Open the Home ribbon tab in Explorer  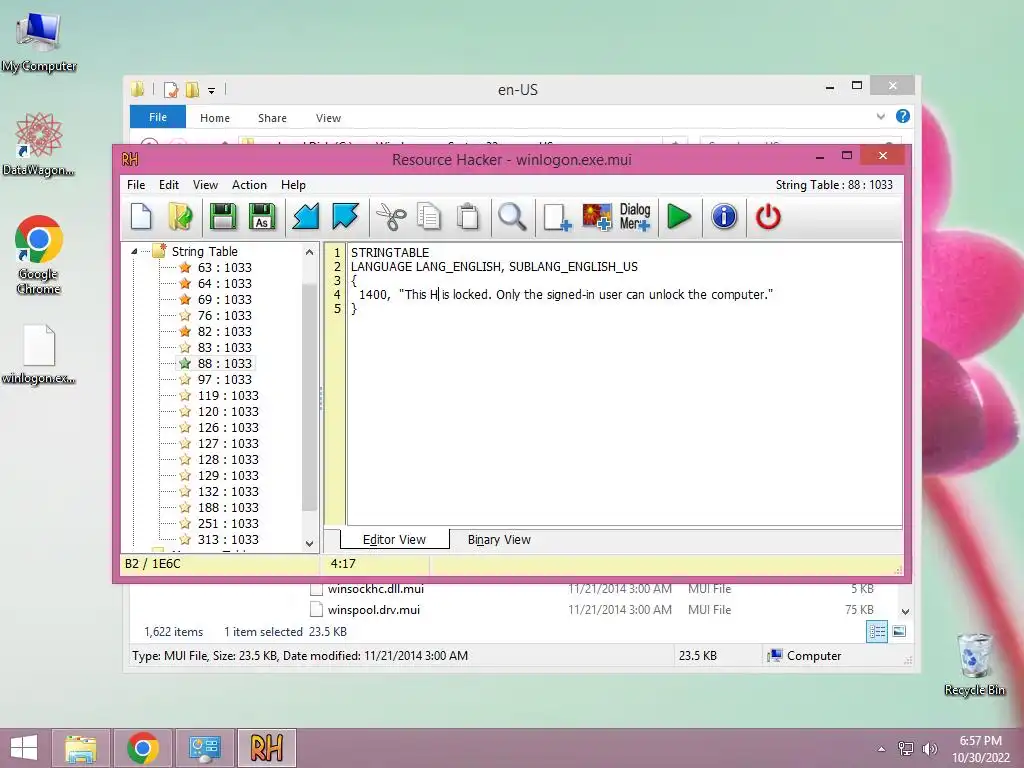(x=215, y=118)
